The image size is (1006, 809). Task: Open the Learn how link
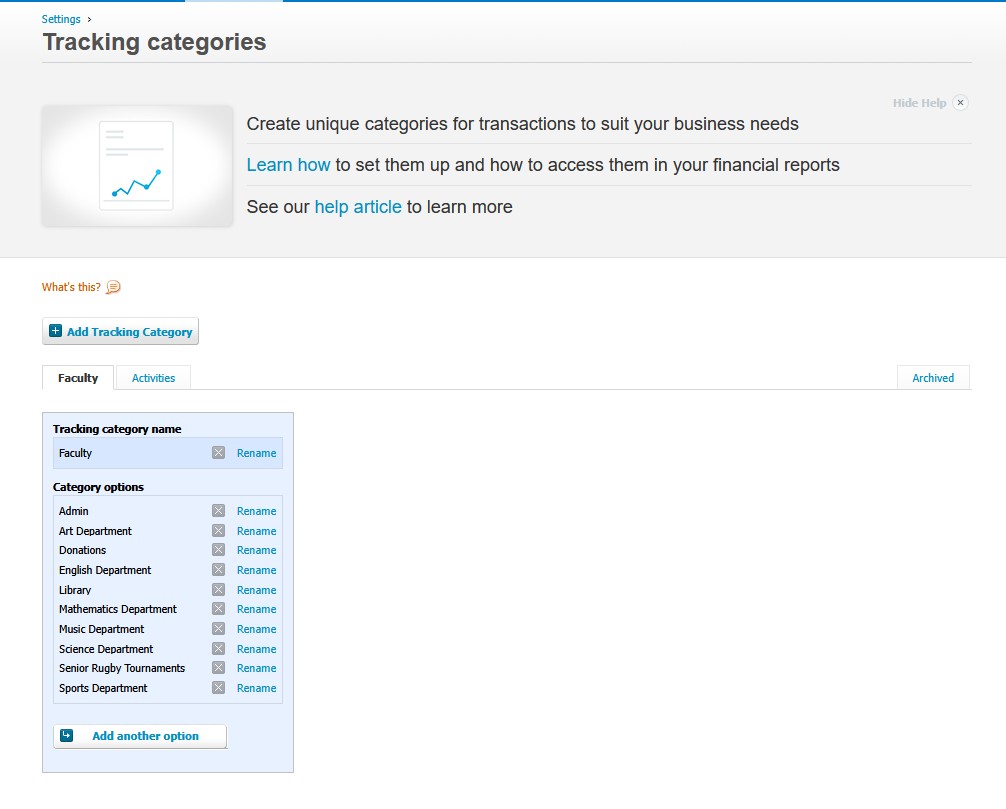[288, 165]
